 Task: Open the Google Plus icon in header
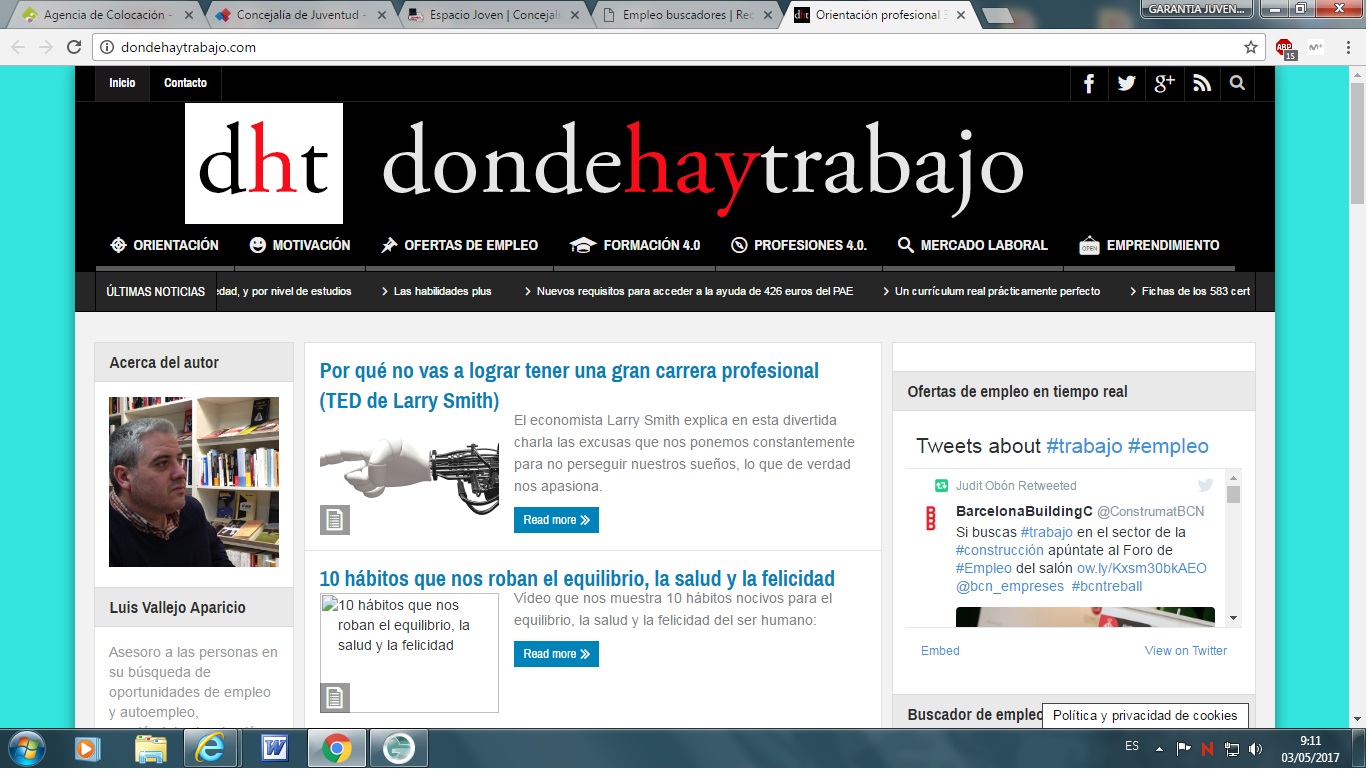click(x=1164, y=83)
